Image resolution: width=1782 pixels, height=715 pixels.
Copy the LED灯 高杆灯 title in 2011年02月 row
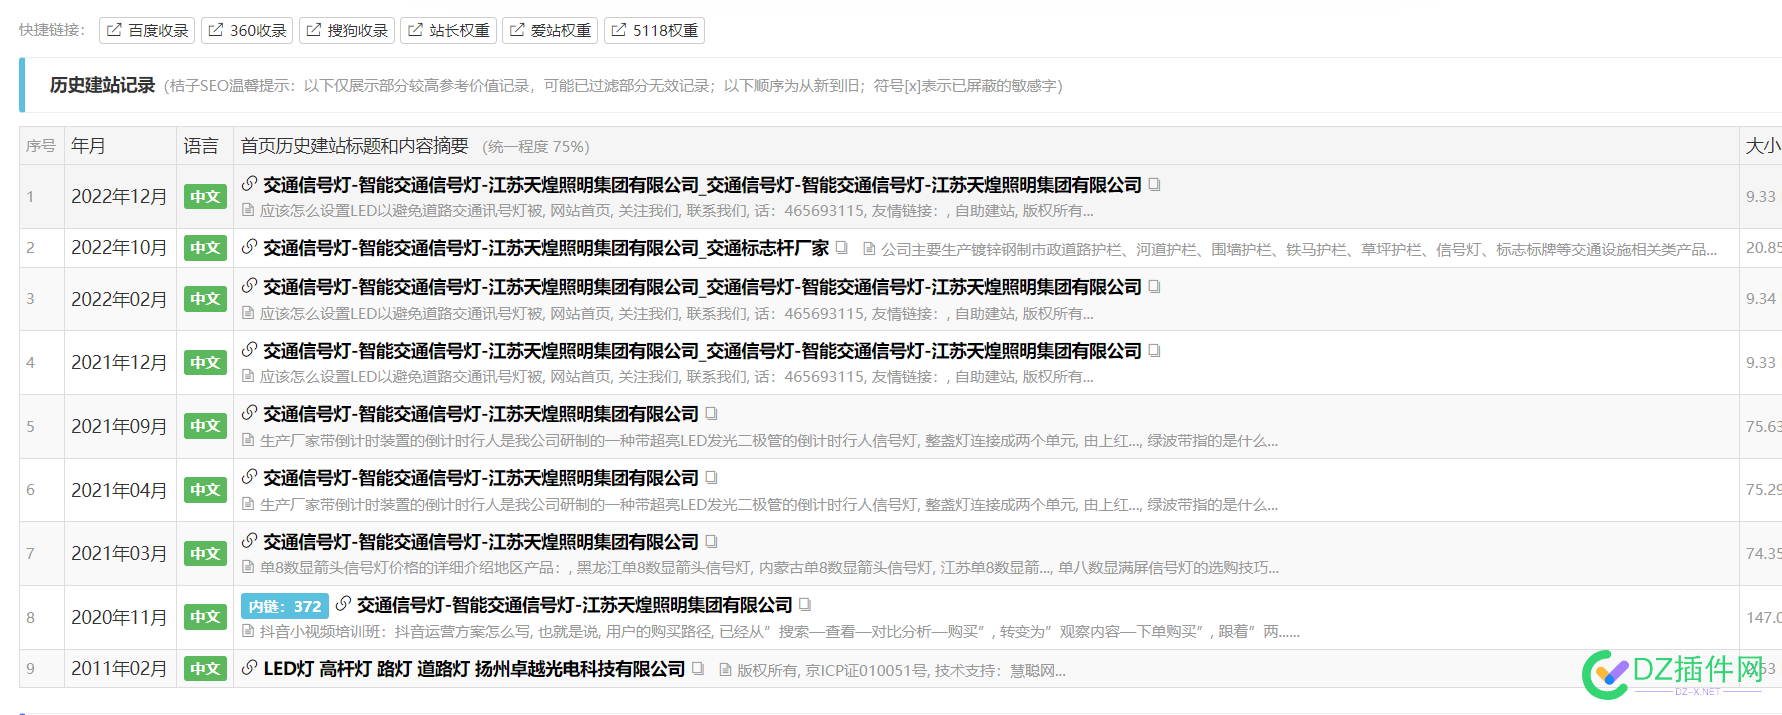(698, 669)
